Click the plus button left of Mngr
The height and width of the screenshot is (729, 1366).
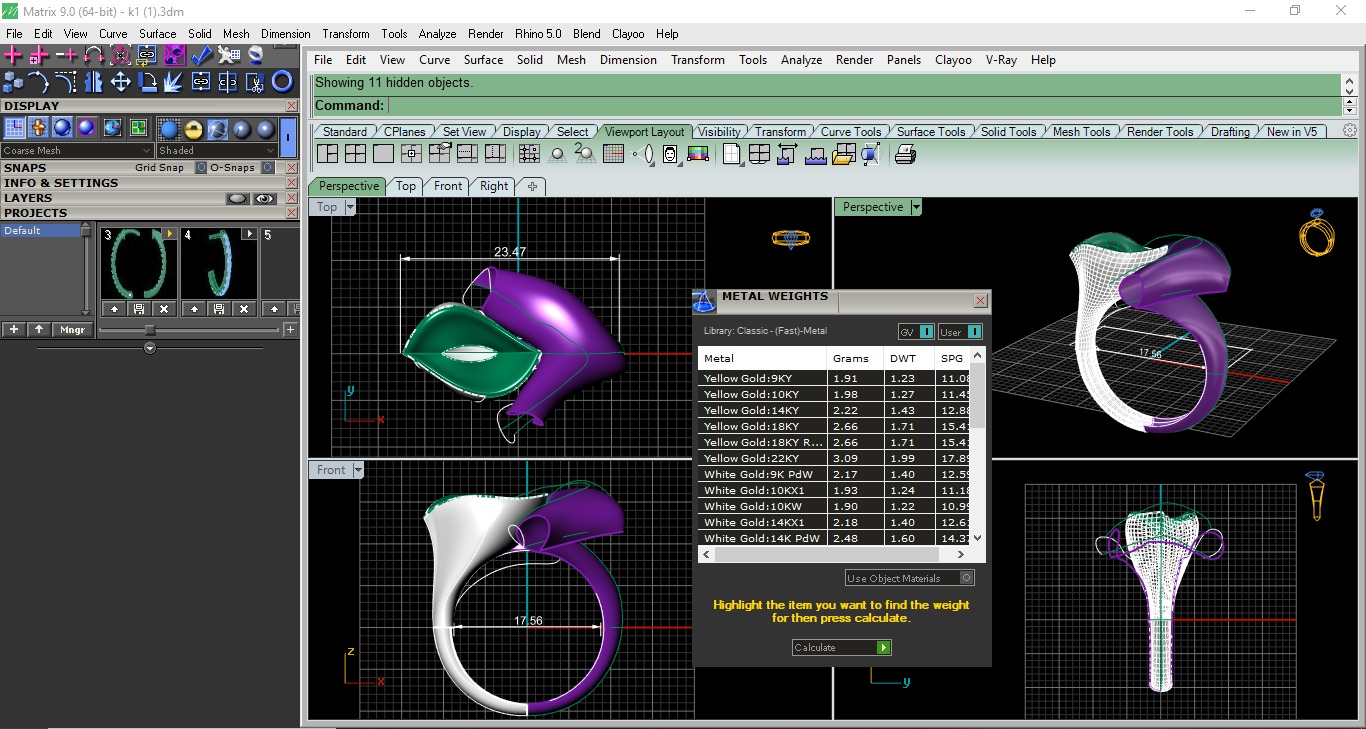[x=14, y=330]
